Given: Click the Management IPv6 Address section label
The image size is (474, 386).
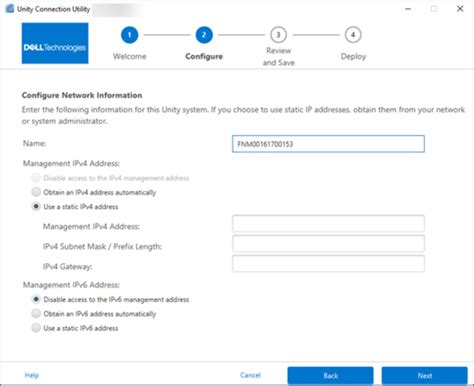Looking at the screenshot, I should pos(71,285).
